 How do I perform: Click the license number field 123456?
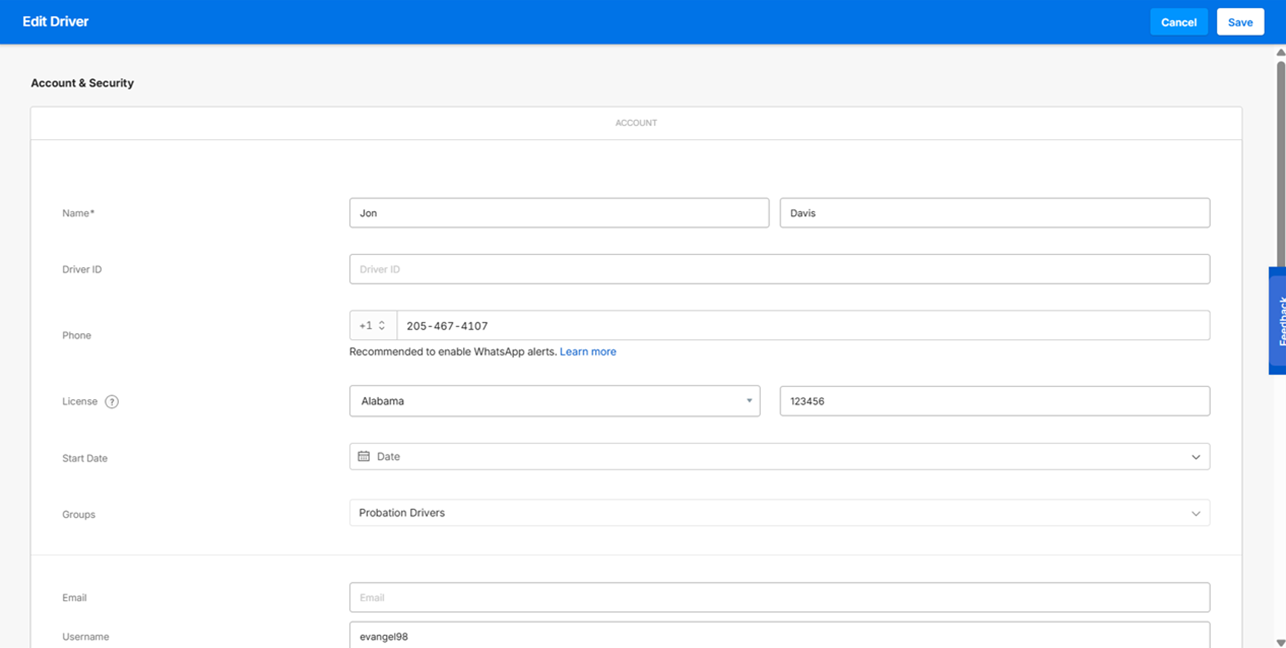(994, 401)
